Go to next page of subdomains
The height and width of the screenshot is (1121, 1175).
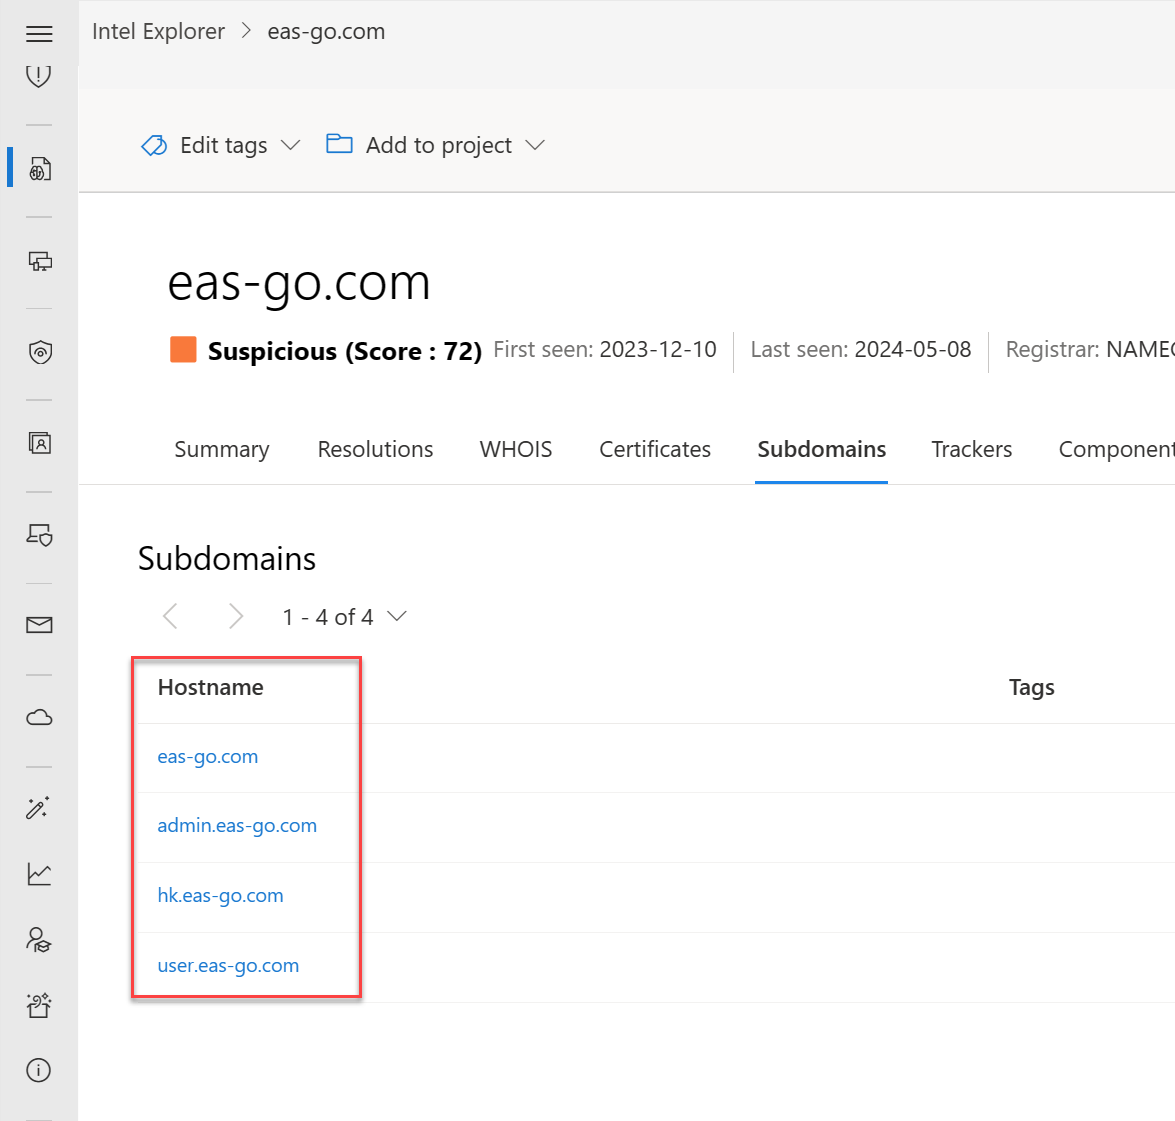[235, 617]
